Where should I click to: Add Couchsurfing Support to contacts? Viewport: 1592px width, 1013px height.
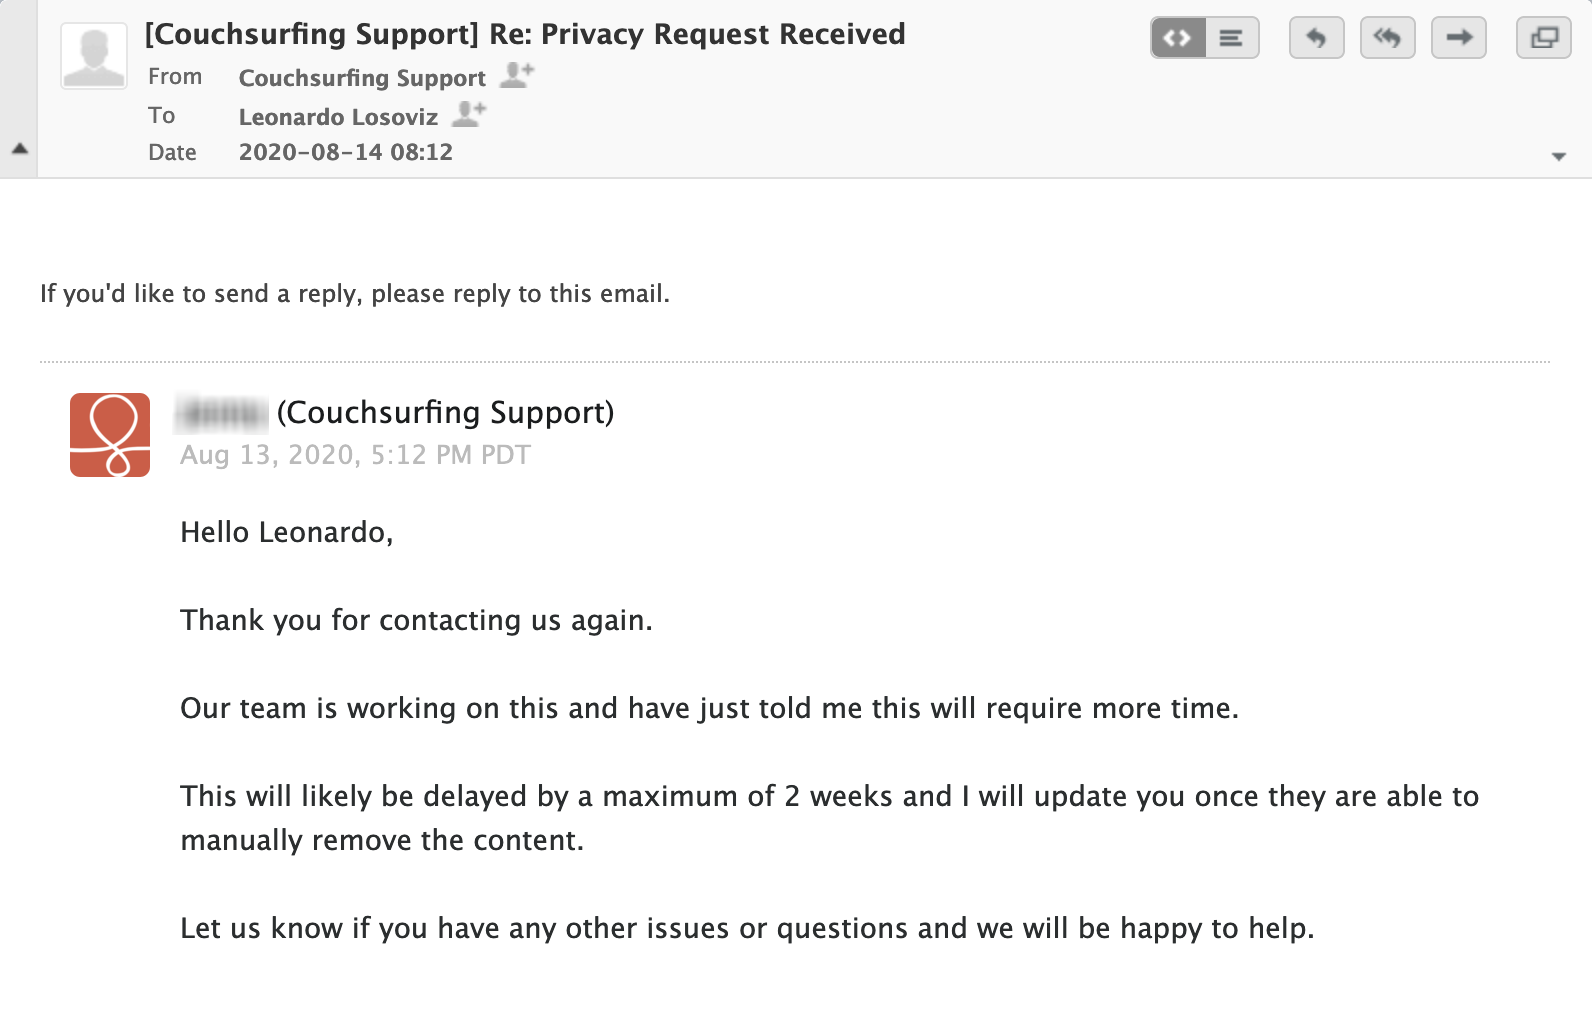point(517,75)
